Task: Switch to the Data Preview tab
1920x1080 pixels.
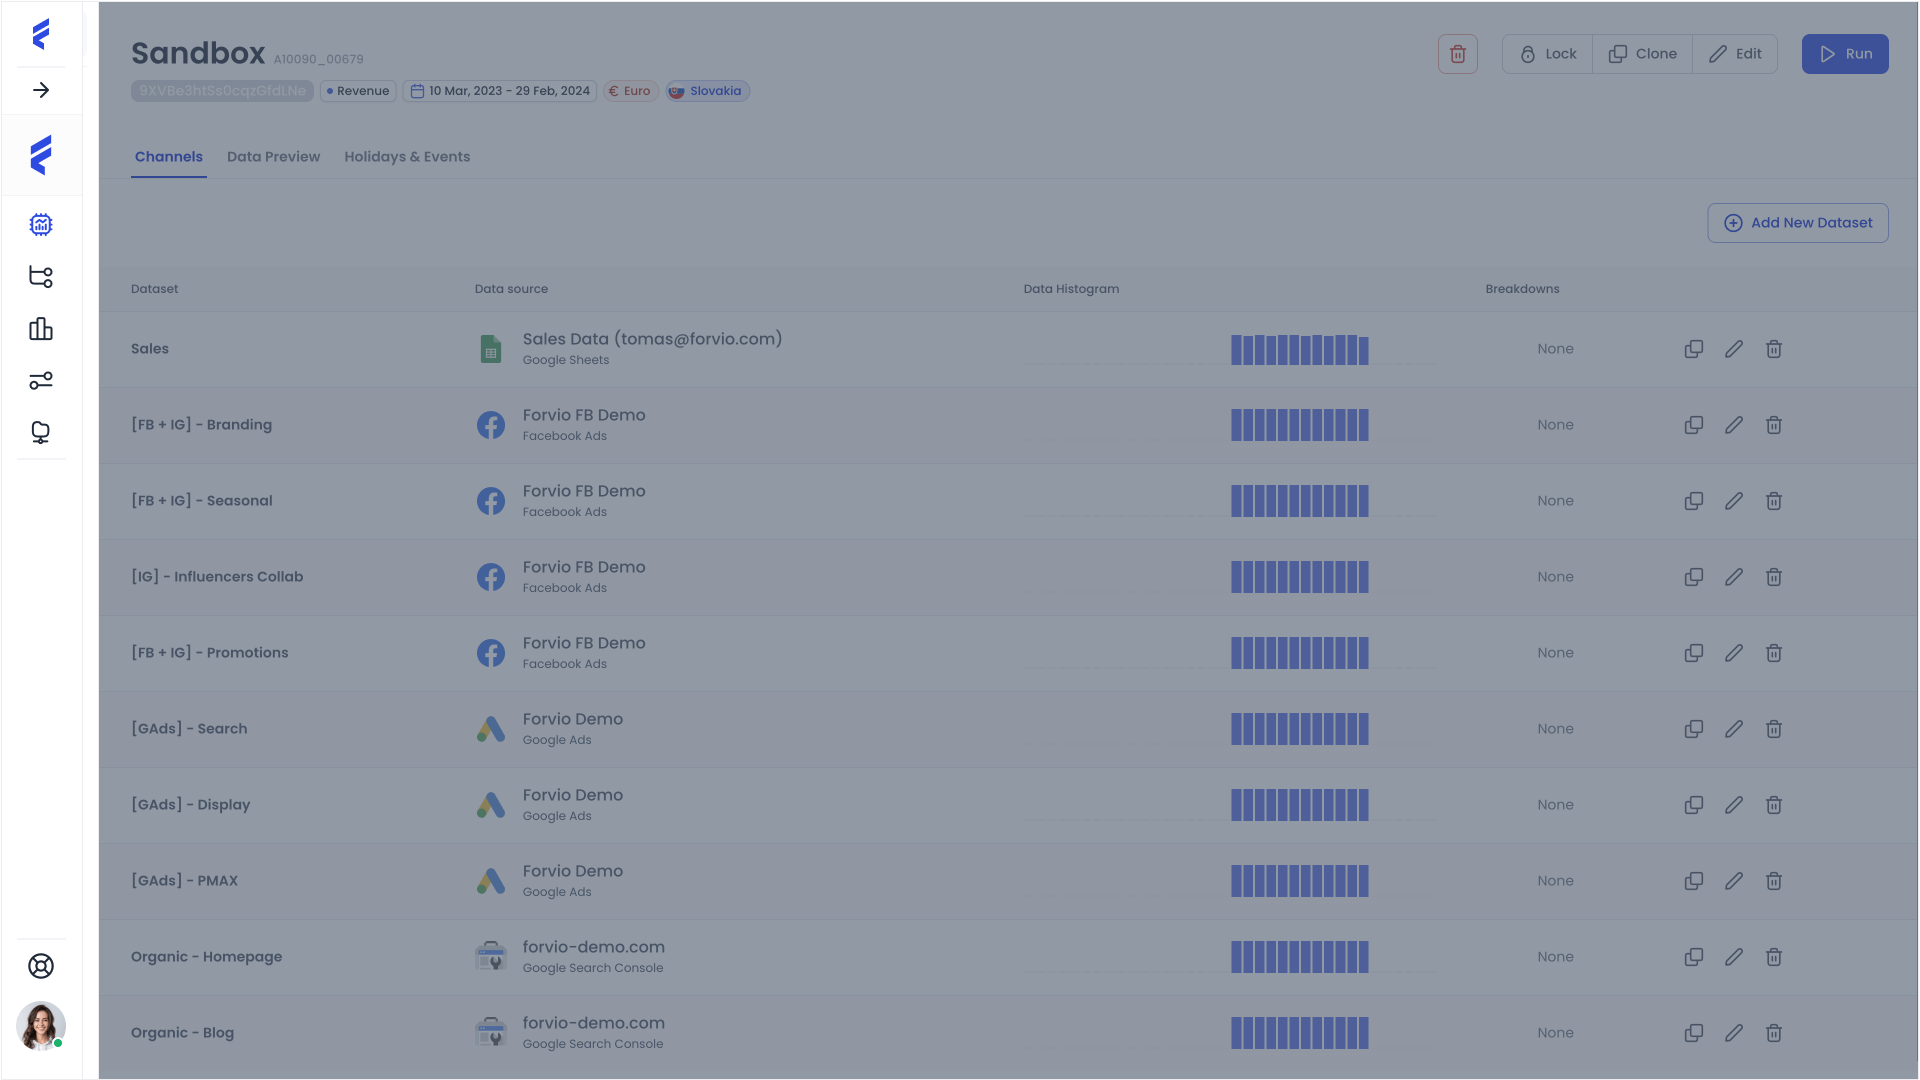Action: [273, 157]
